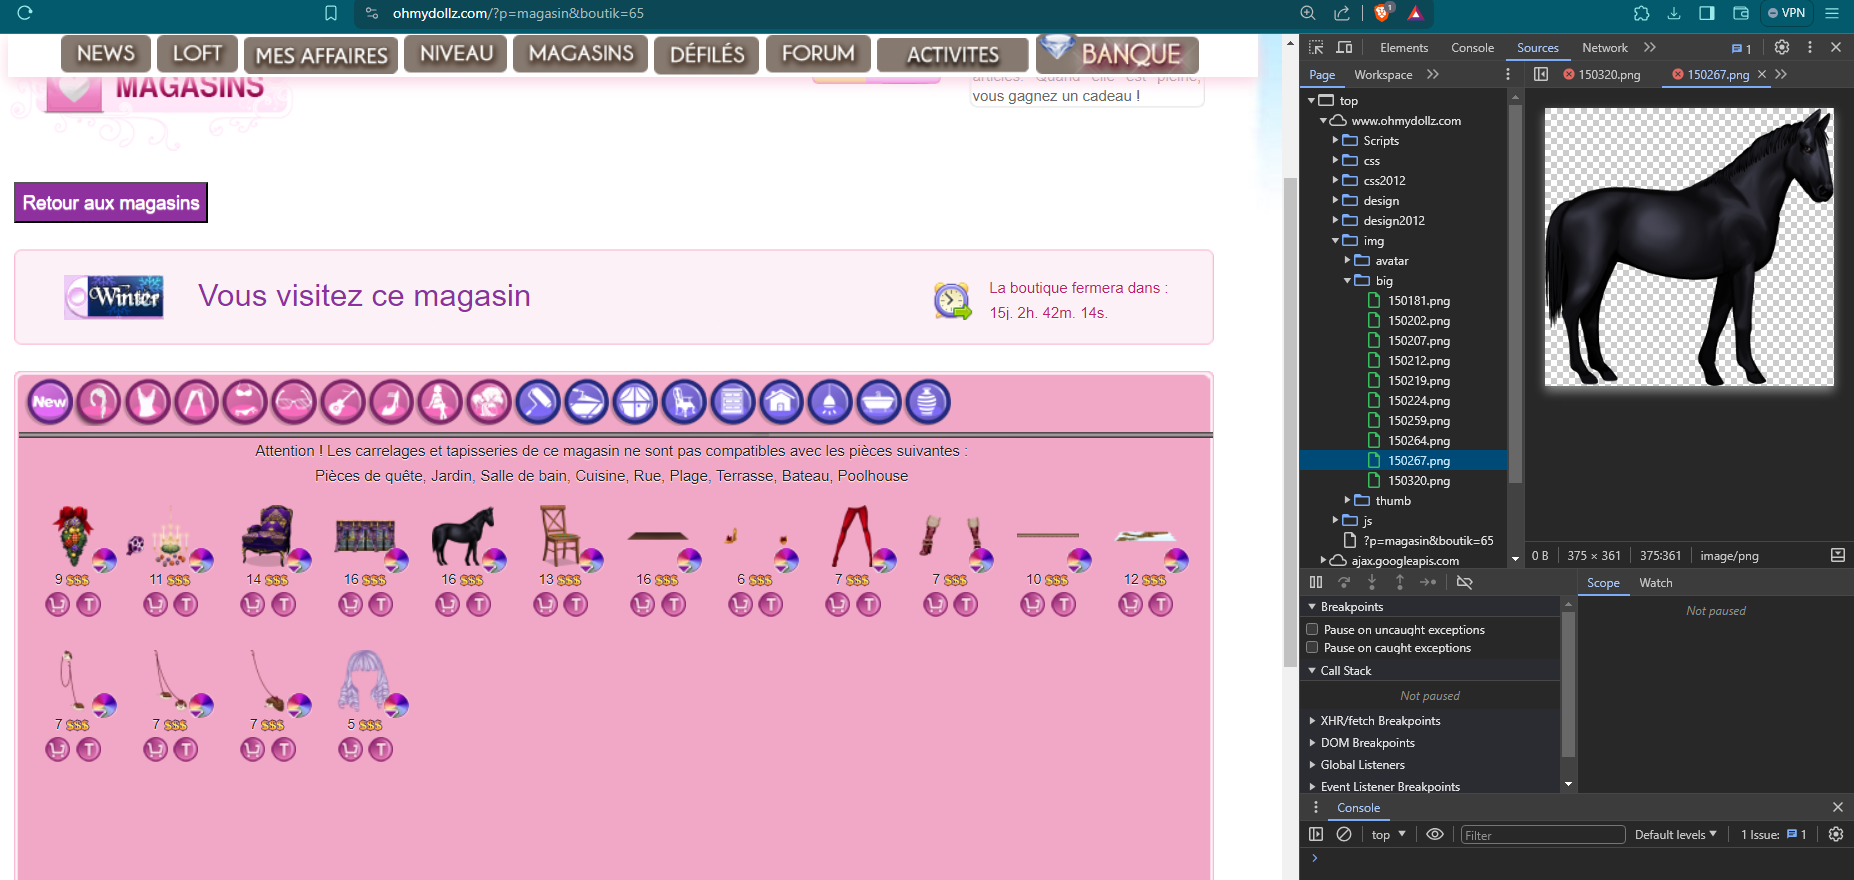The height and width of the screenshot is (880, 1854).
Task: Open the DÉFILÉS menu
Action: coord(706,54)
